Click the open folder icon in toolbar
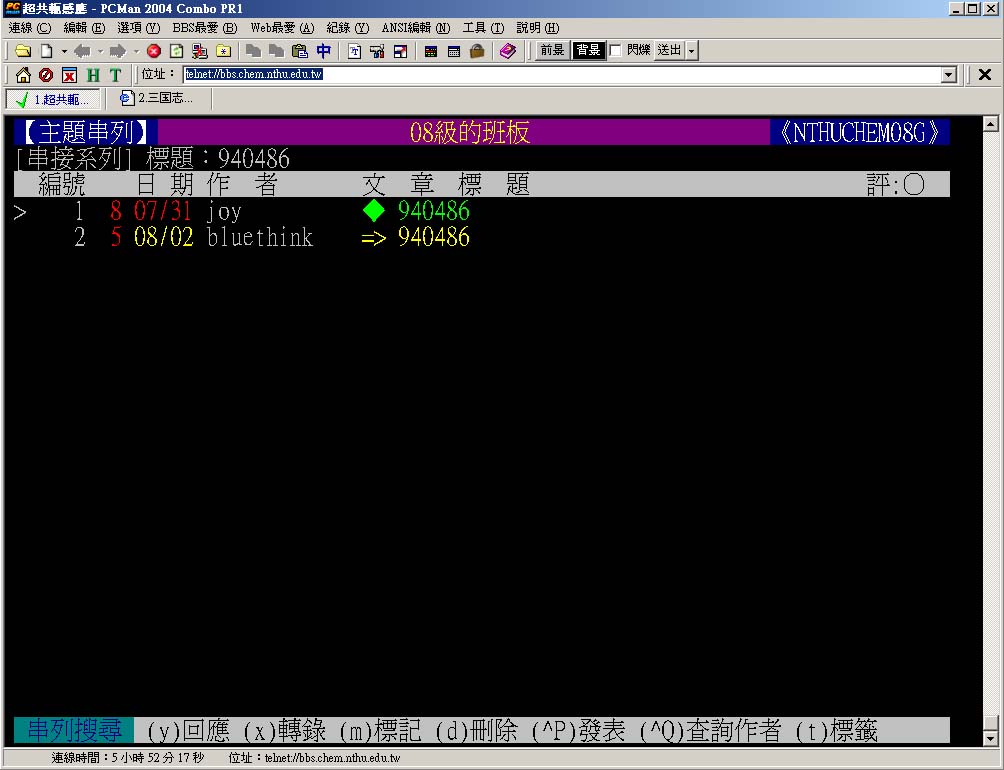This screenshot has width=1004, height=770. click(22, 51)
